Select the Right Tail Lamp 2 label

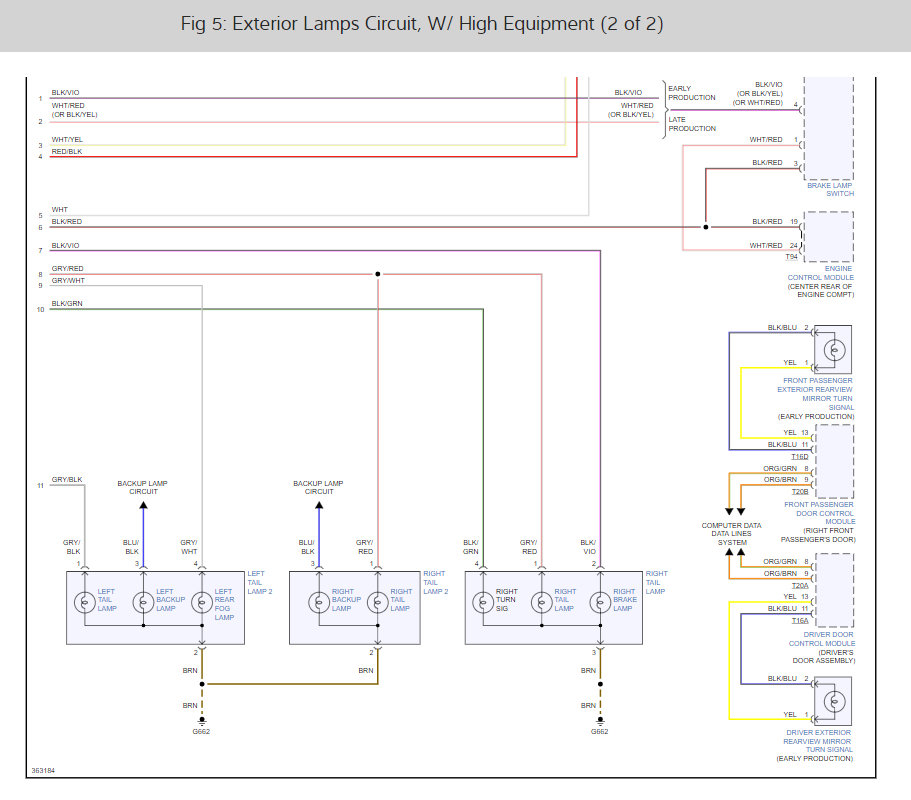coord(435,582)
